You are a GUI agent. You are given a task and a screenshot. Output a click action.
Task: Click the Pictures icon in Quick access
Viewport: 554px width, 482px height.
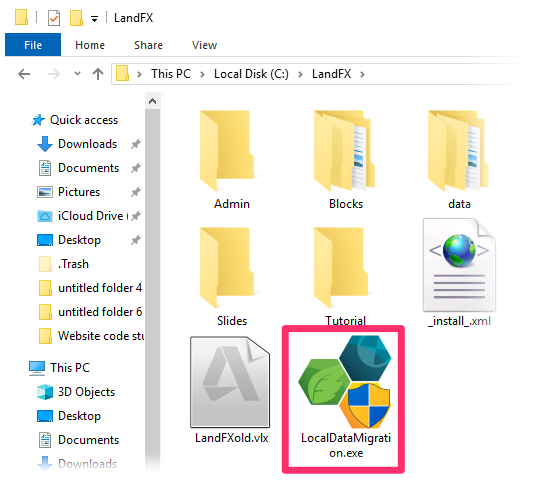coord(45,192)
